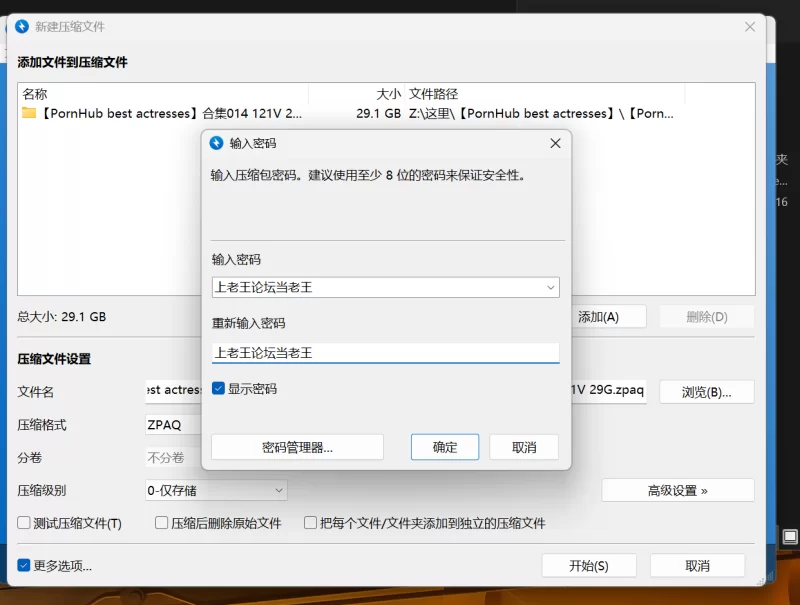
Task: Click the icon at the right screen edge
Action: (790, 537)
